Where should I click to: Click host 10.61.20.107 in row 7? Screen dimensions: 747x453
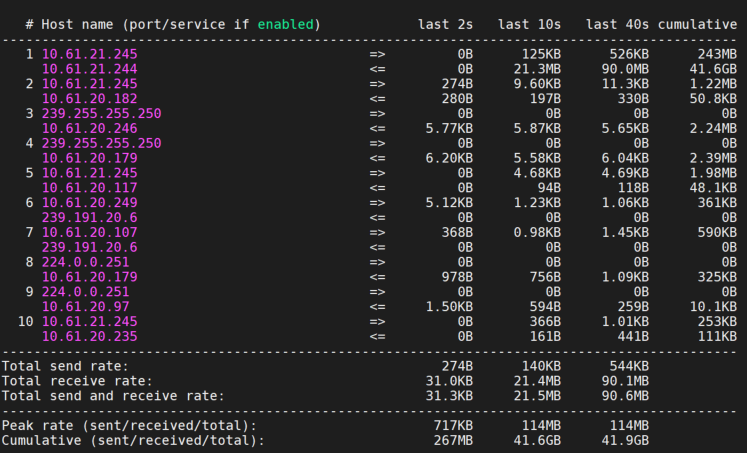click(x=90, y=232)
